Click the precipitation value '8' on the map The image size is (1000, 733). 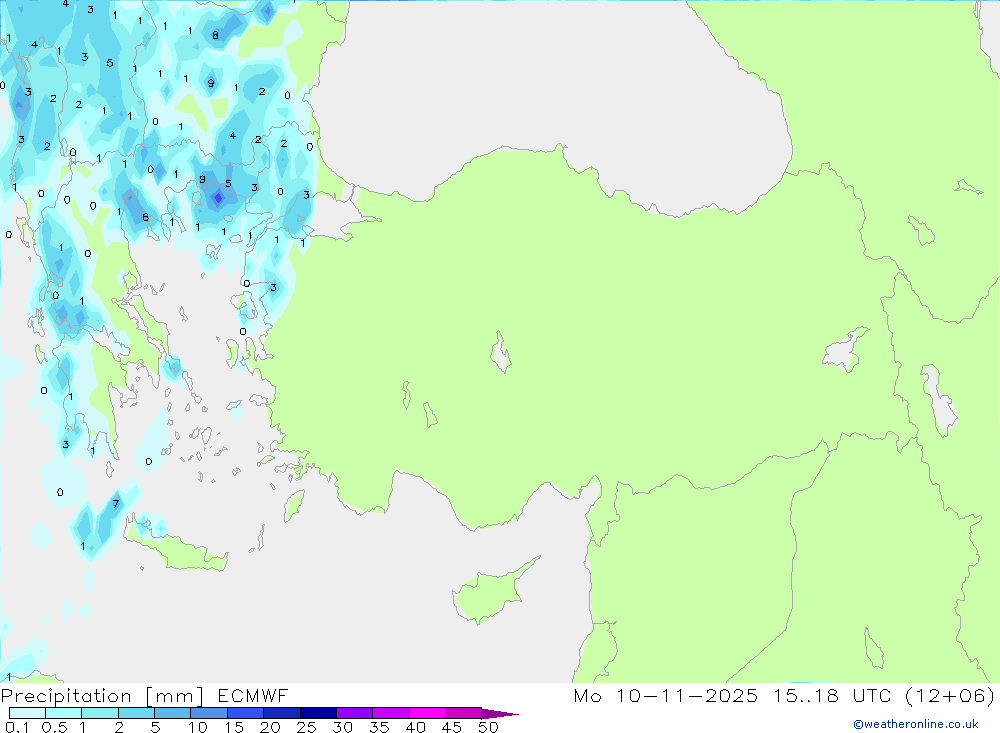[x=216, y=36]
